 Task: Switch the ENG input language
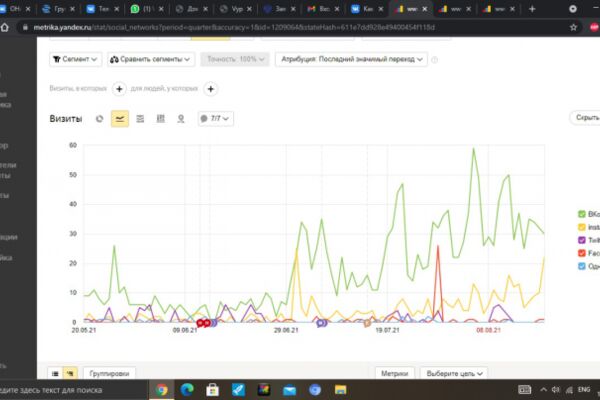click(584, 390)
